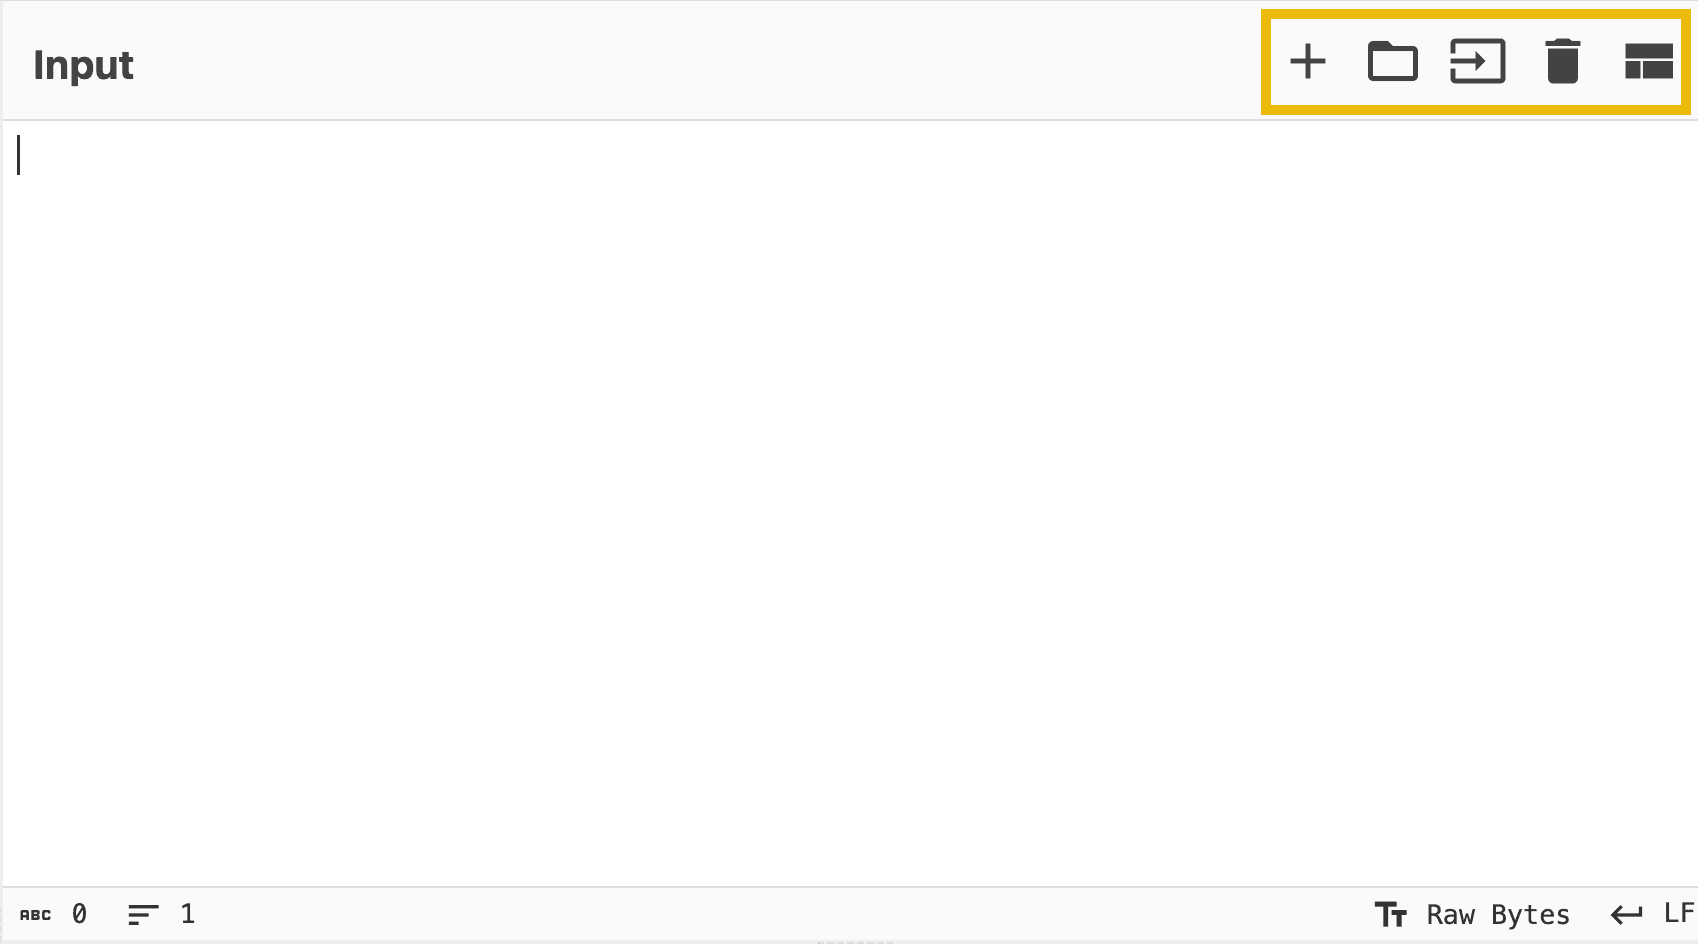This screenshot has width=1698, height=944.
Task: Click the return arrow end-of-line icon
Action: tap(1626, 915)
